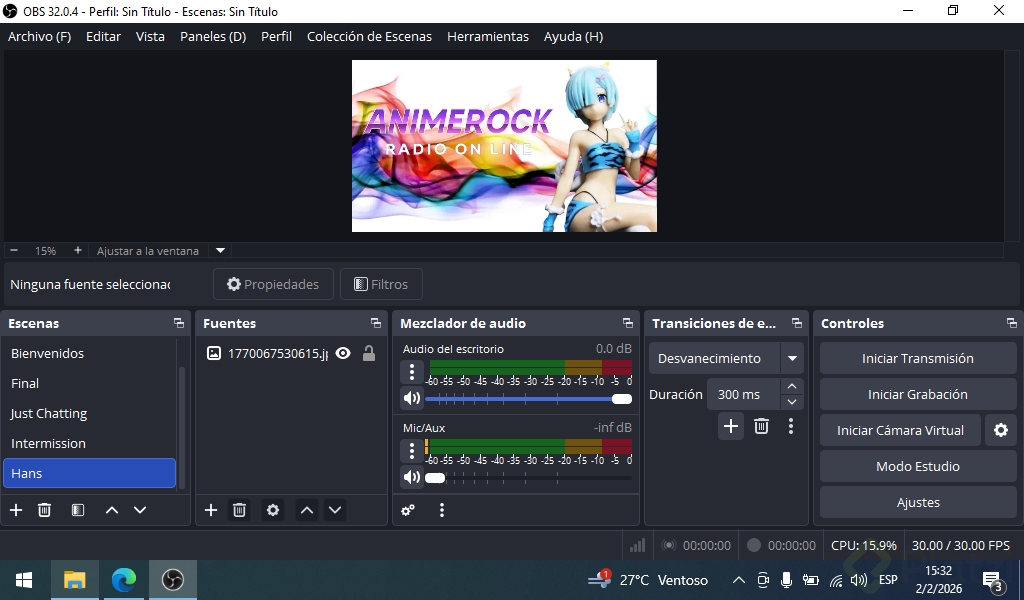Screen dimensions: 1024x600
Task: Click Duración 300 ms field
Action: pos(744,394)
